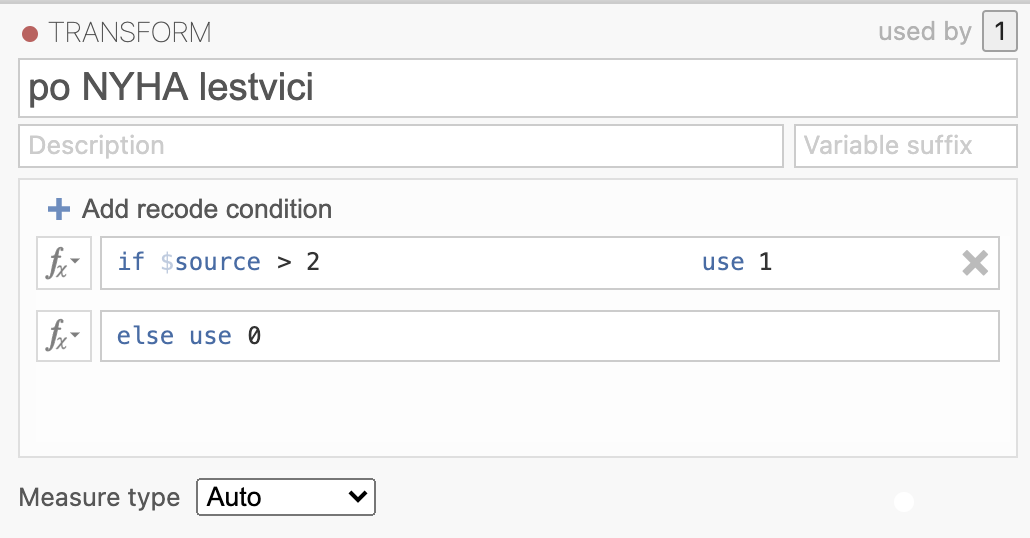Screen dimensions: 1030x538
Task: Click into the Description field
Action: (401, 146)
